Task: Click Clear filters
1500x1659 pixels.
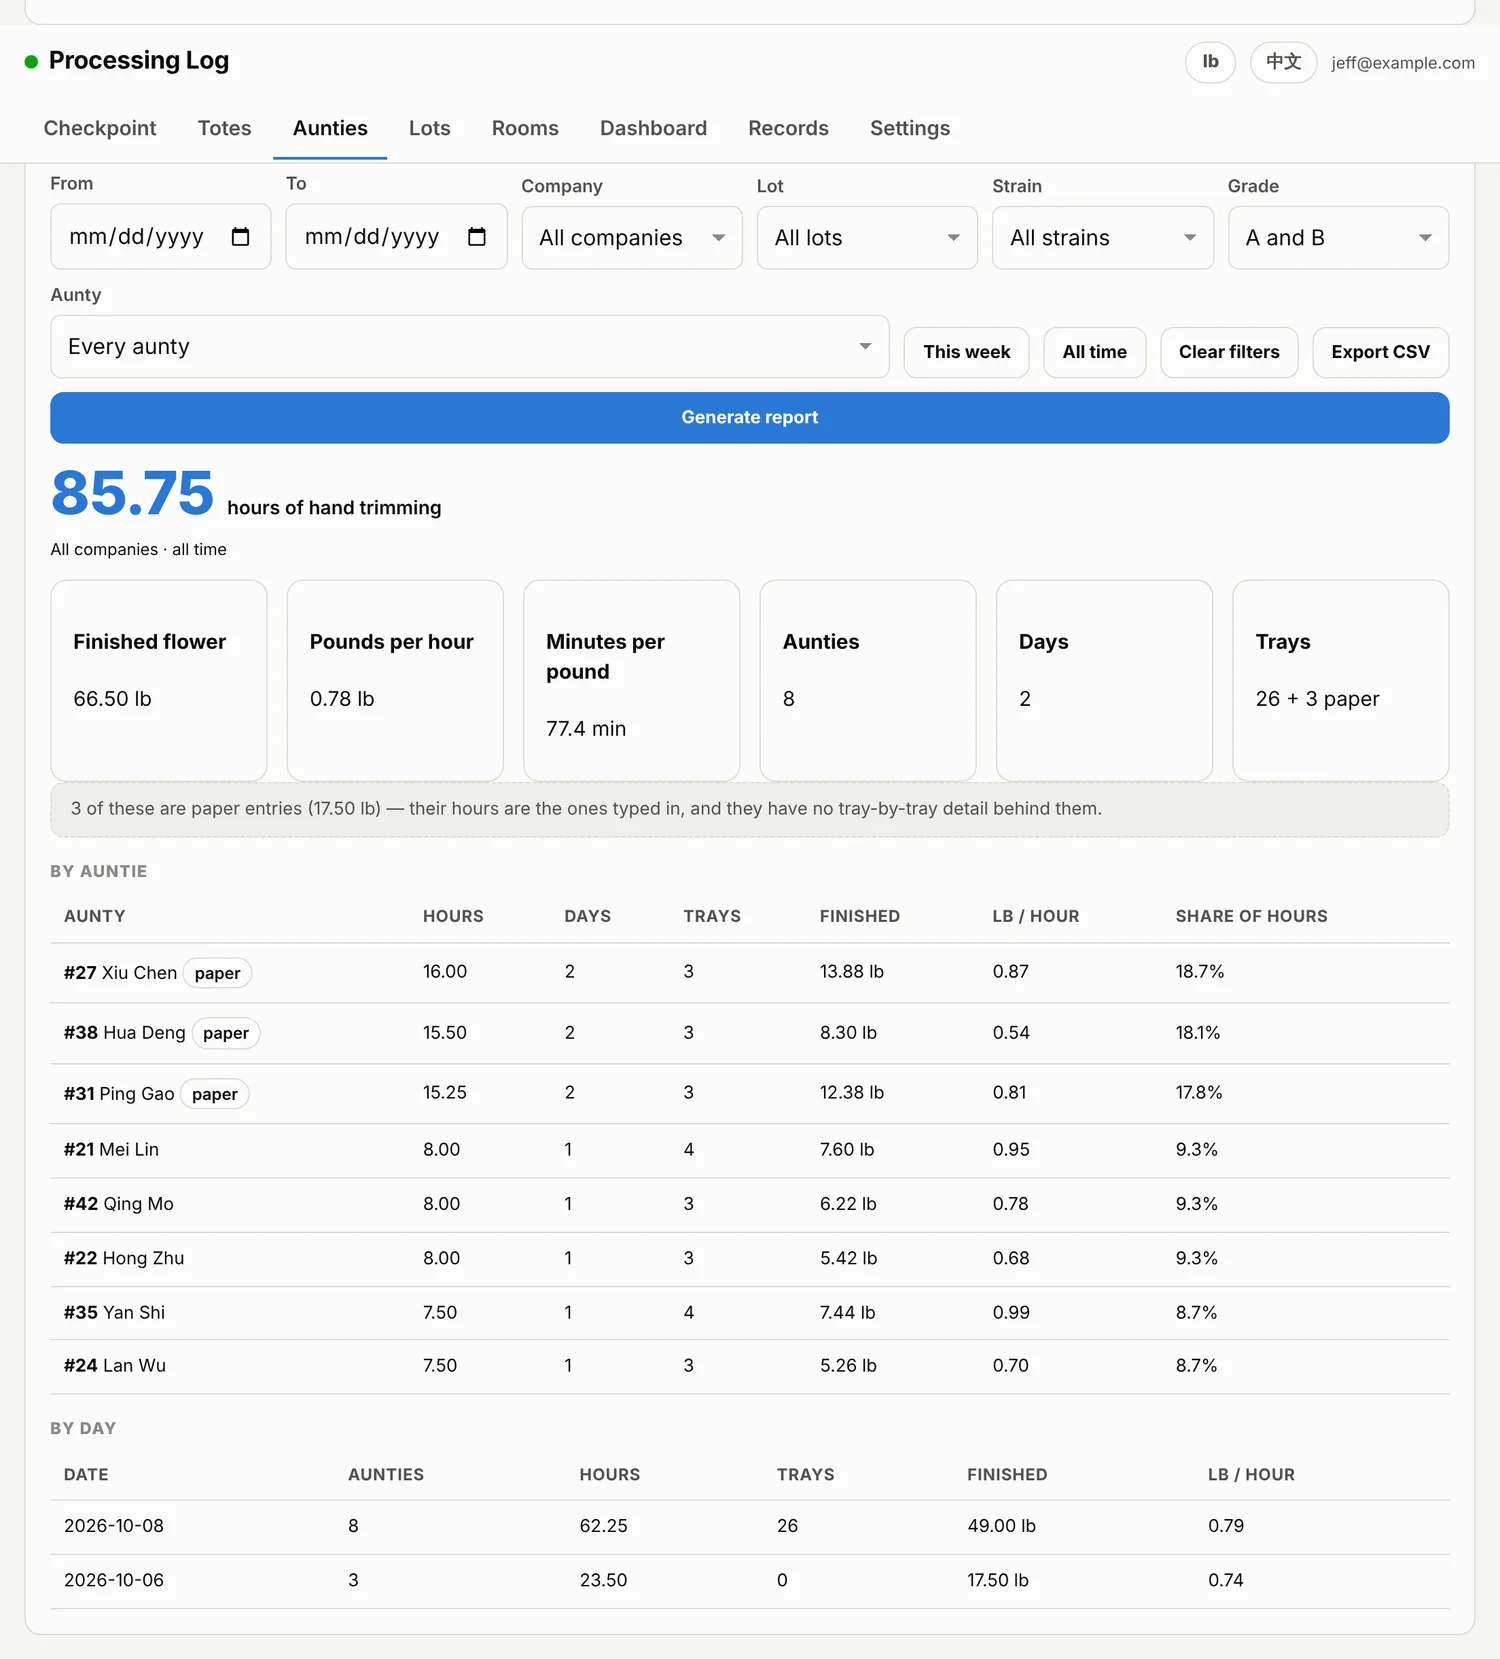Action: 1229,352
